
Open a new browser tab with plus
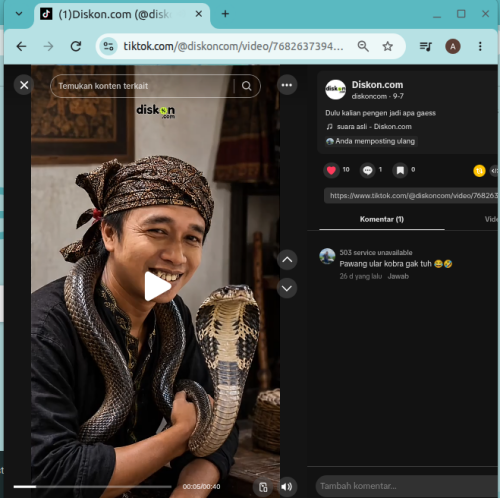point(225,14)
